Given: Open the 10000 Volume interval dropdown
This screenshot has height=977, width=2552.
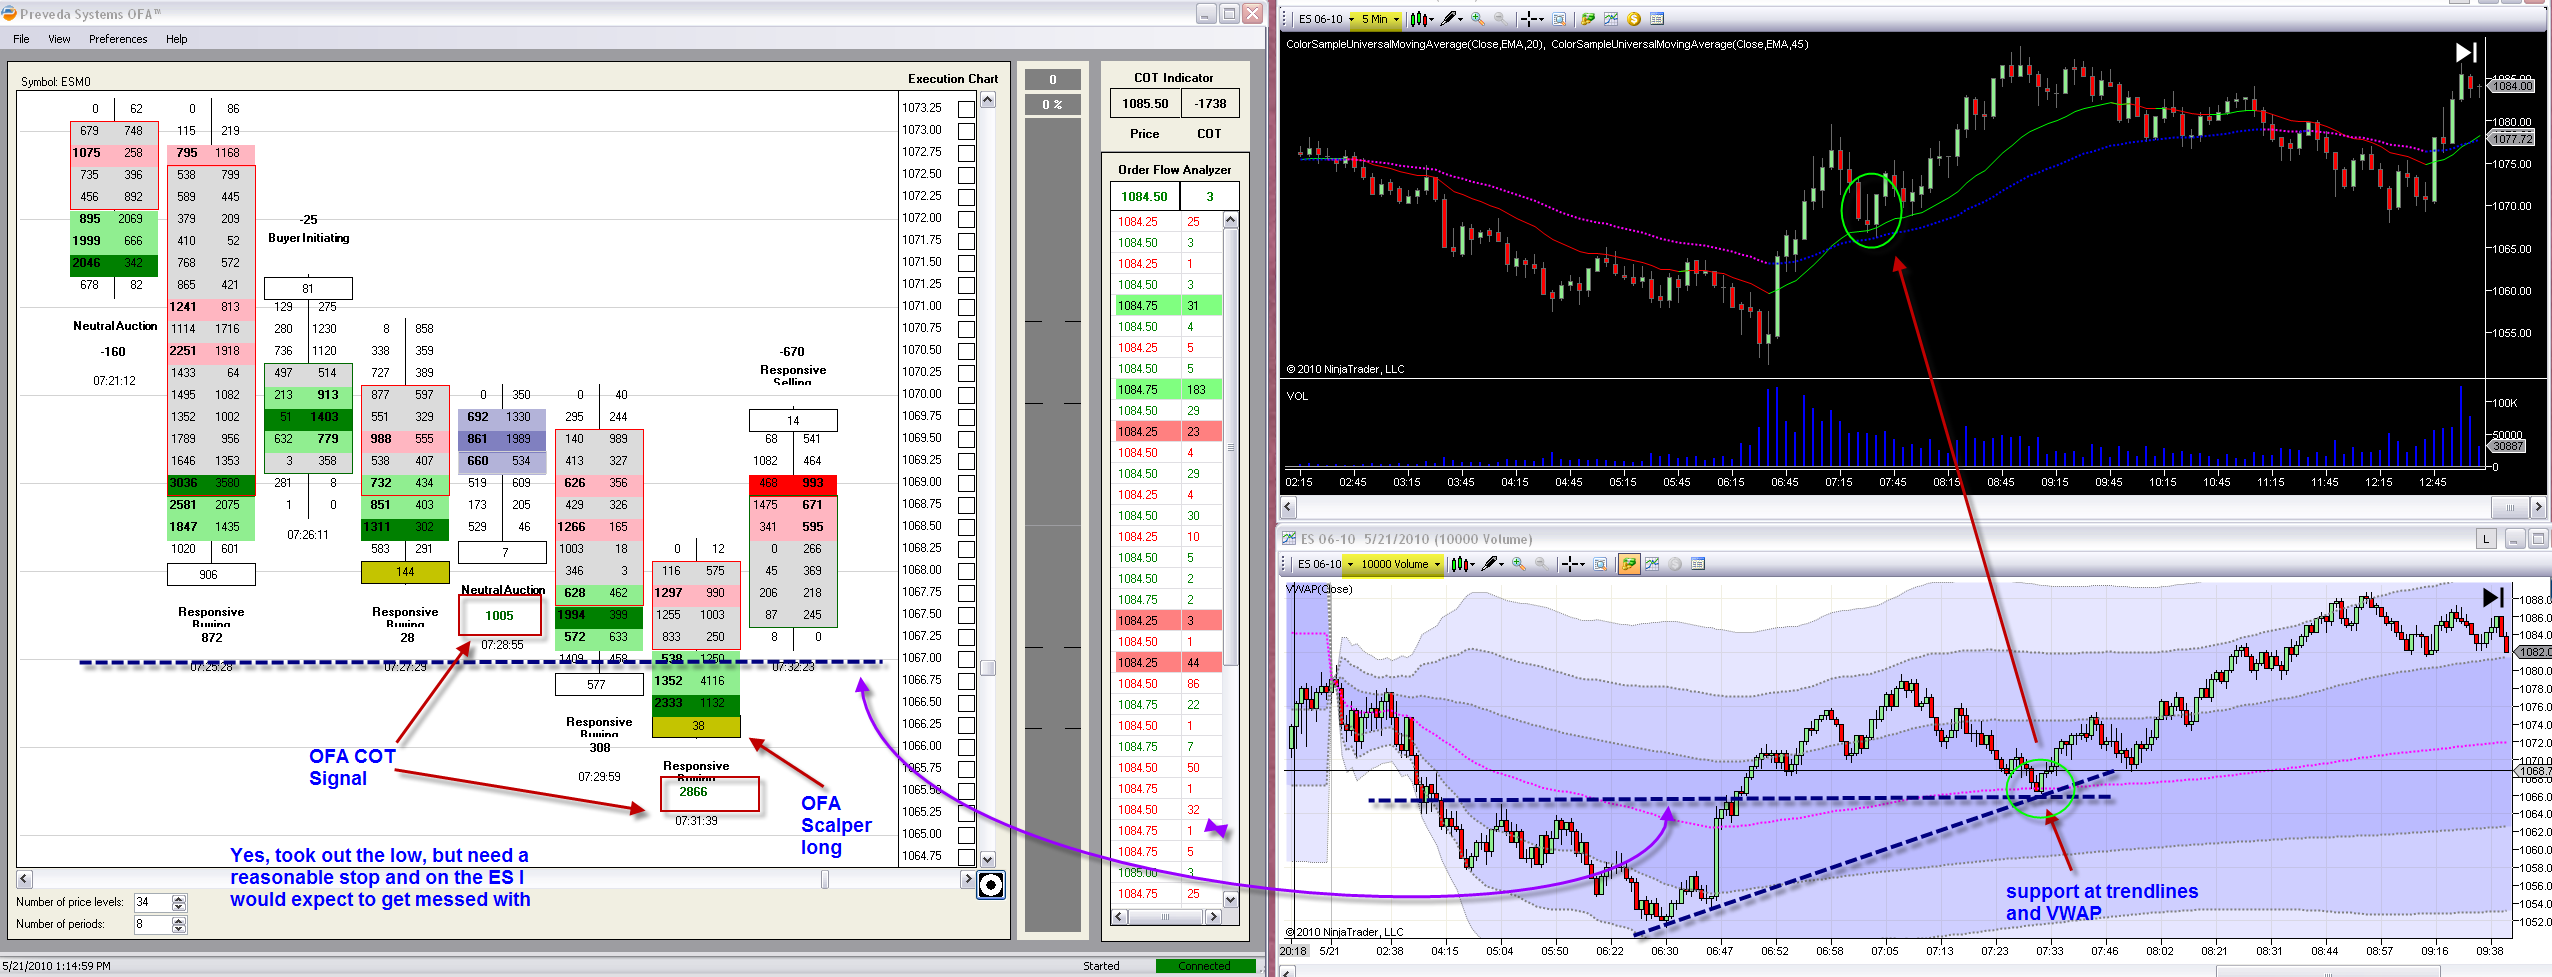Looking at the screenshot, I should click(1400, 564).
